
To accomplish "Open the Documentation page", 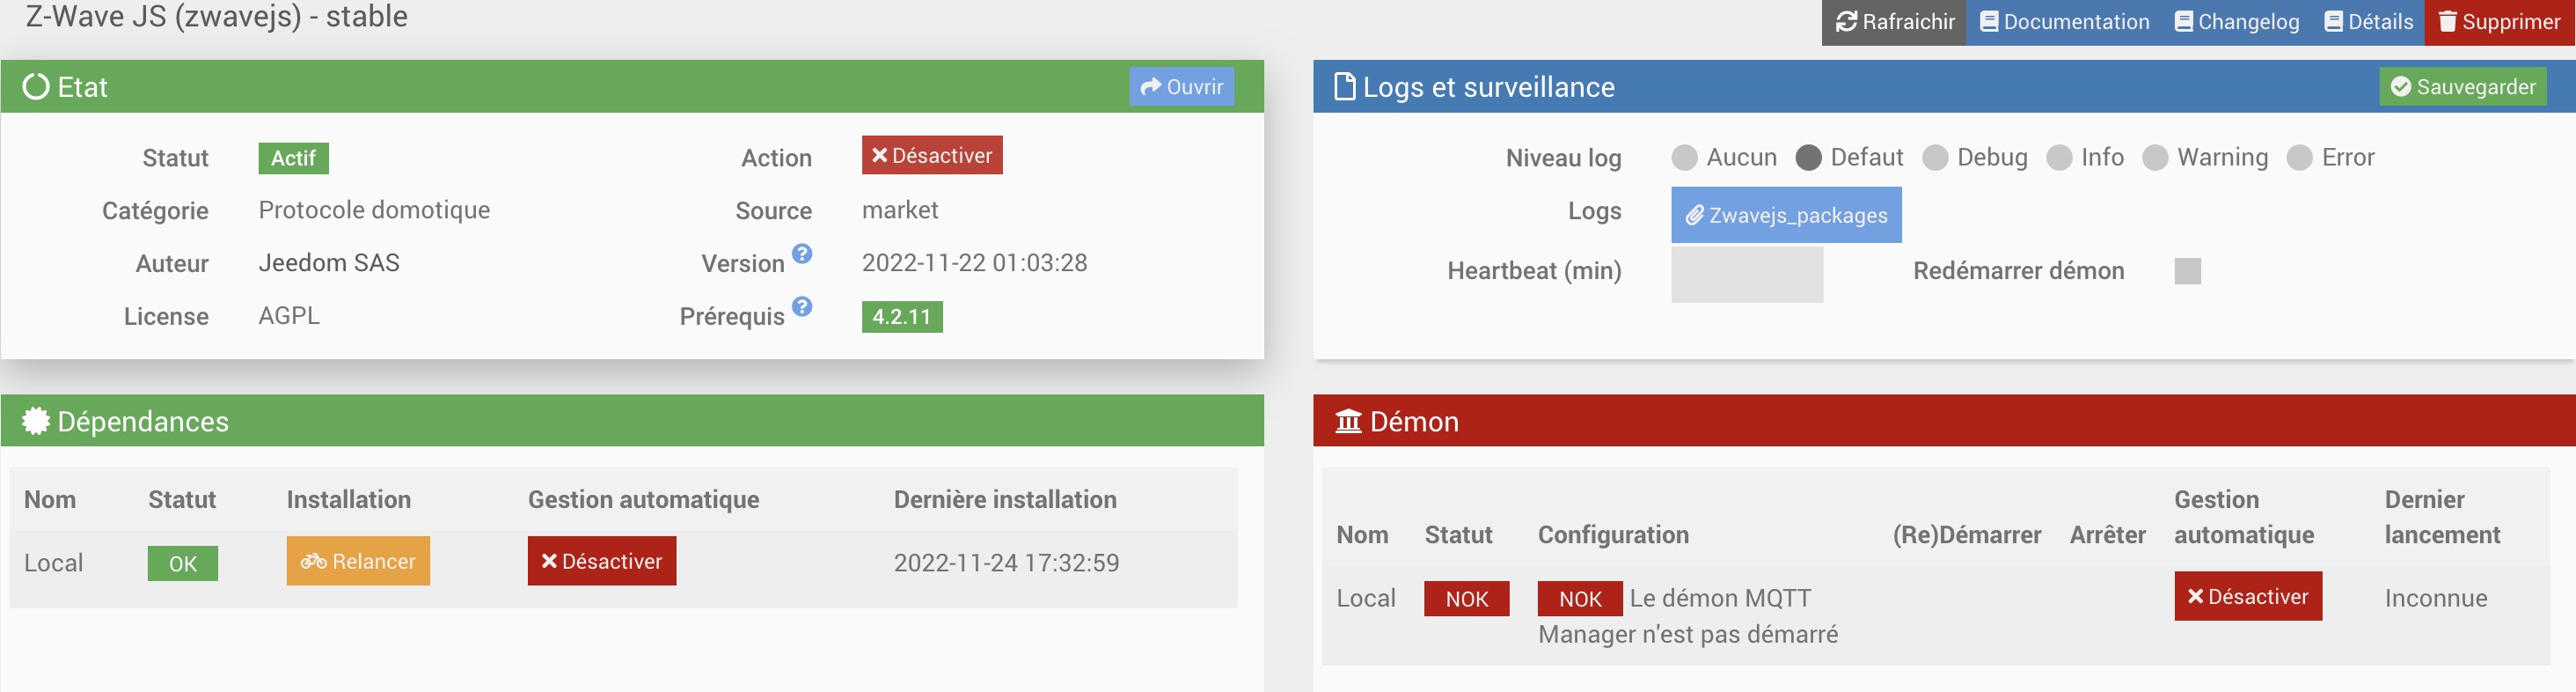I will pyautogui.click(x=2065, y=22).
